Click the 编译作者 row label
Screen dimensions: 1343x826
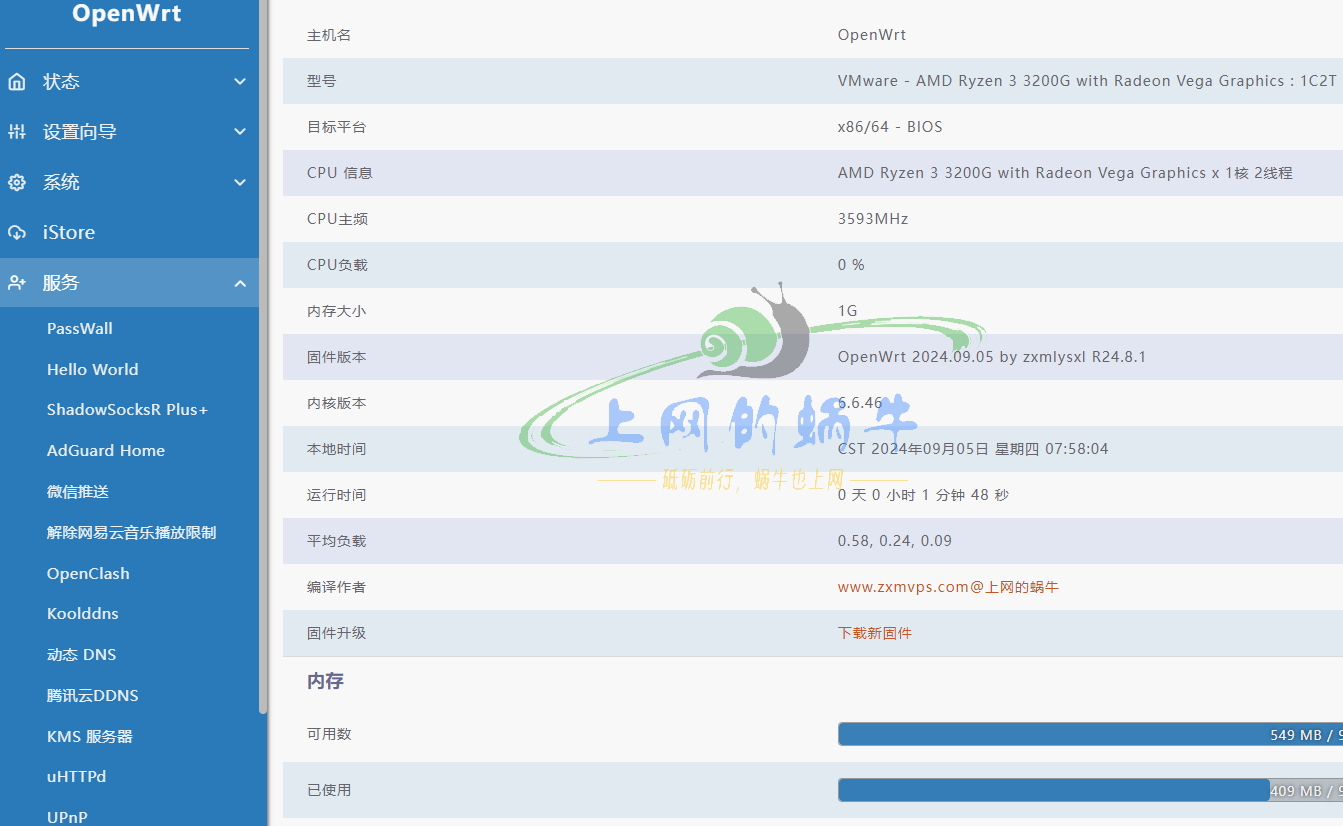(x=336, y=587)
